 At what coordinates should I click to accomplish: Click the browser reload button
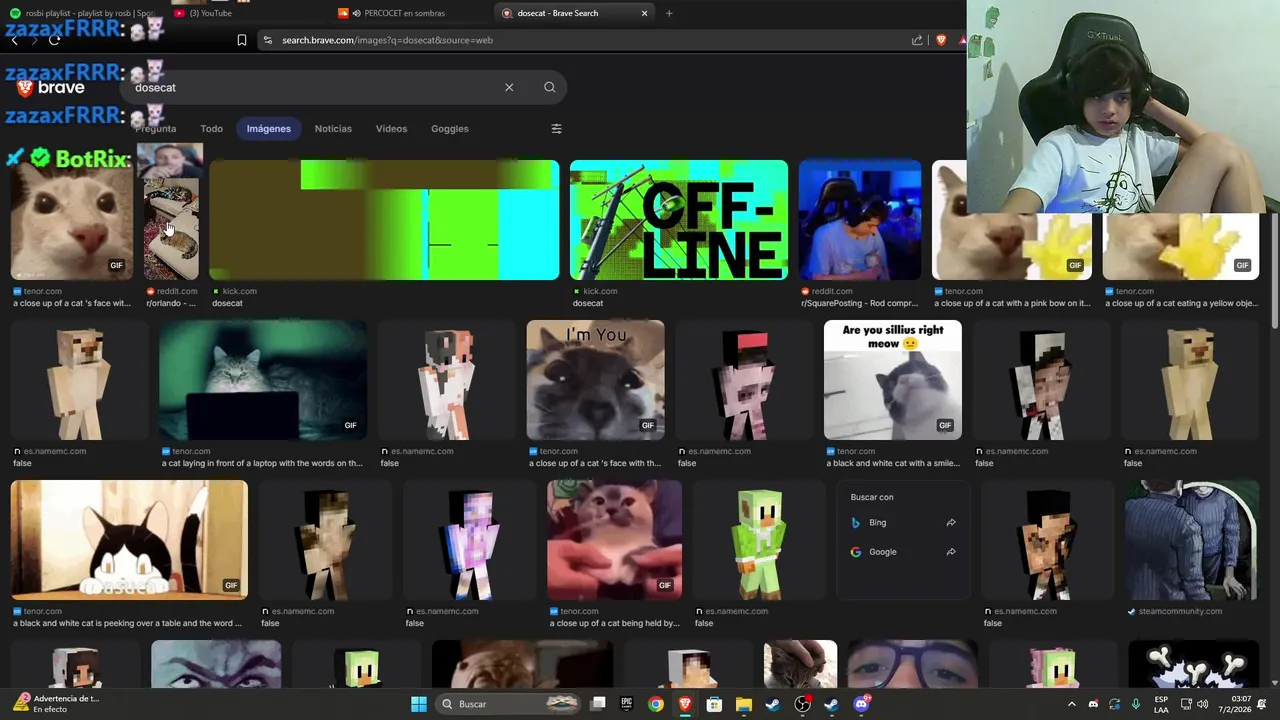54,40
